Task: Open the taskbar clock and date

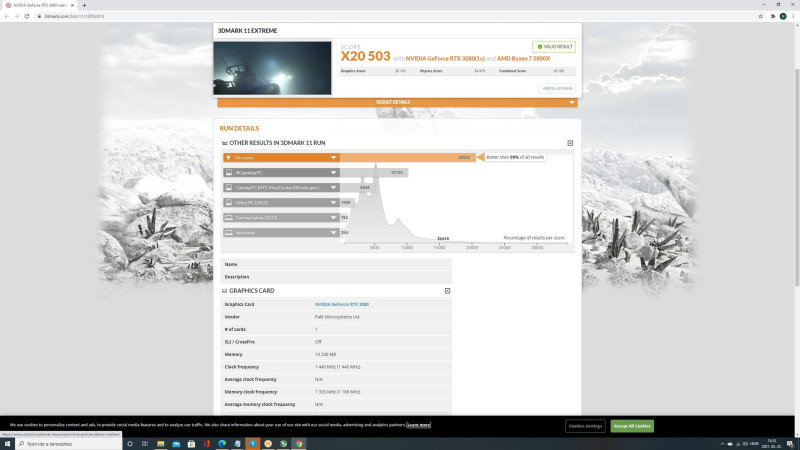Action: coord(772,444)
